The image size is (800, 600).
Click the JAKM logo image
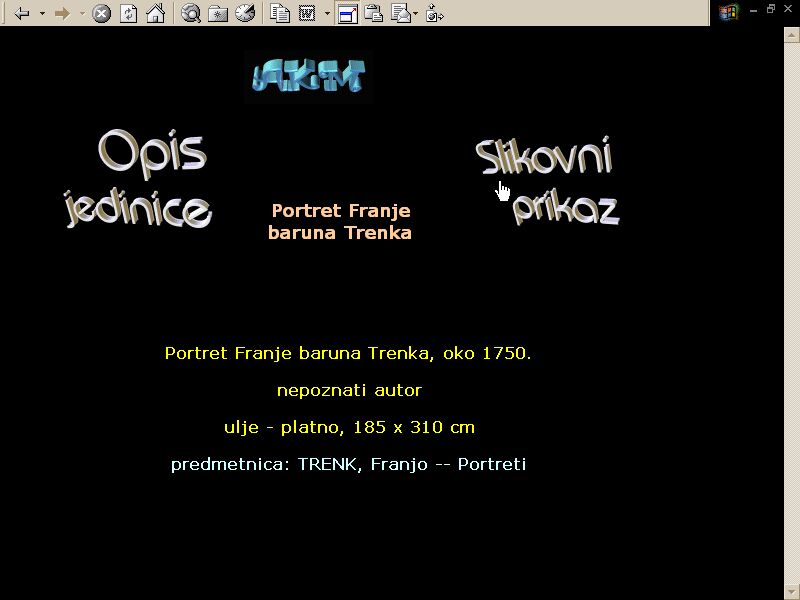(309, 77)
